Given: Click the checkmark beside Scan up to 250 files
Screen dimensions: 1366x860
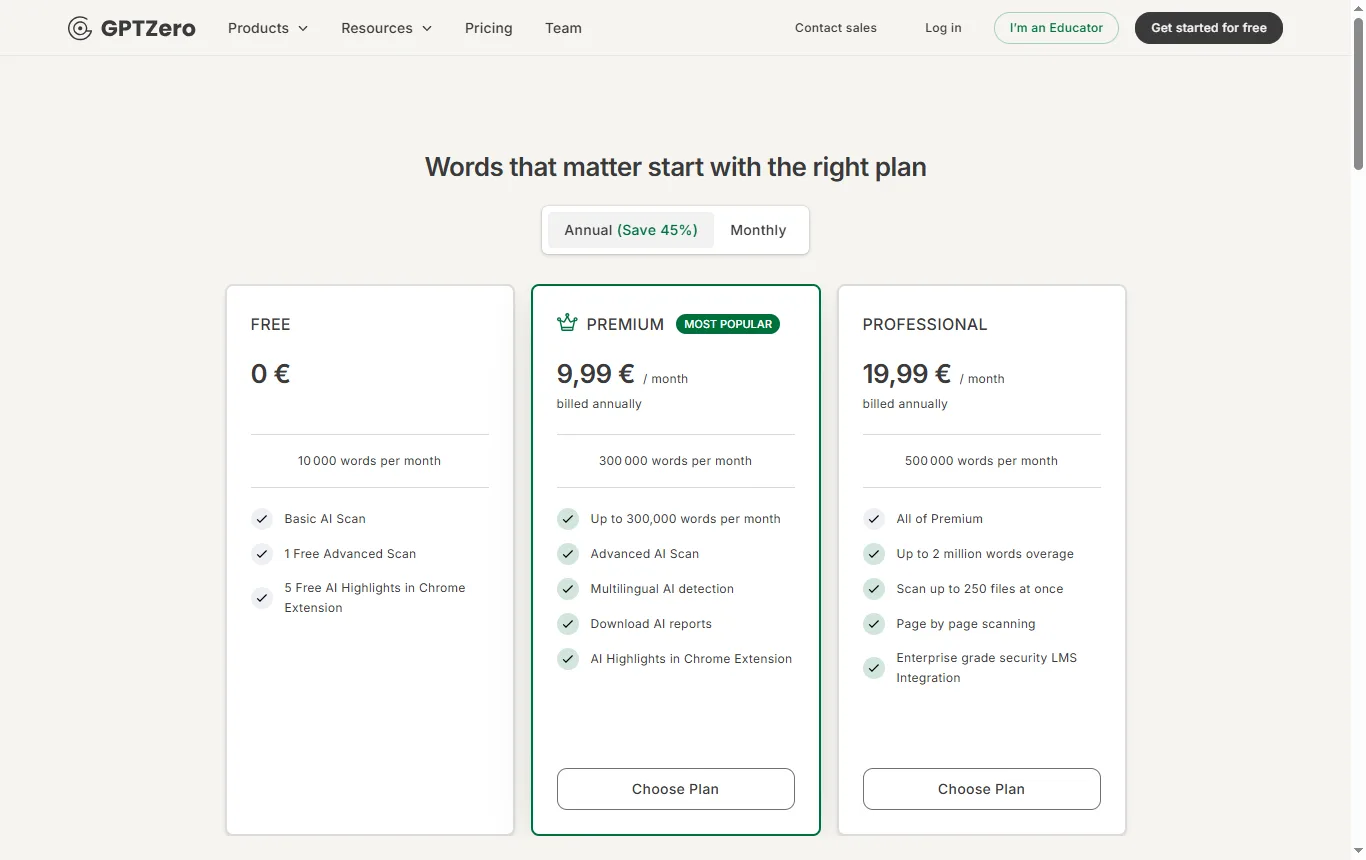Looking at the screenshot, I should coord(874,589).
